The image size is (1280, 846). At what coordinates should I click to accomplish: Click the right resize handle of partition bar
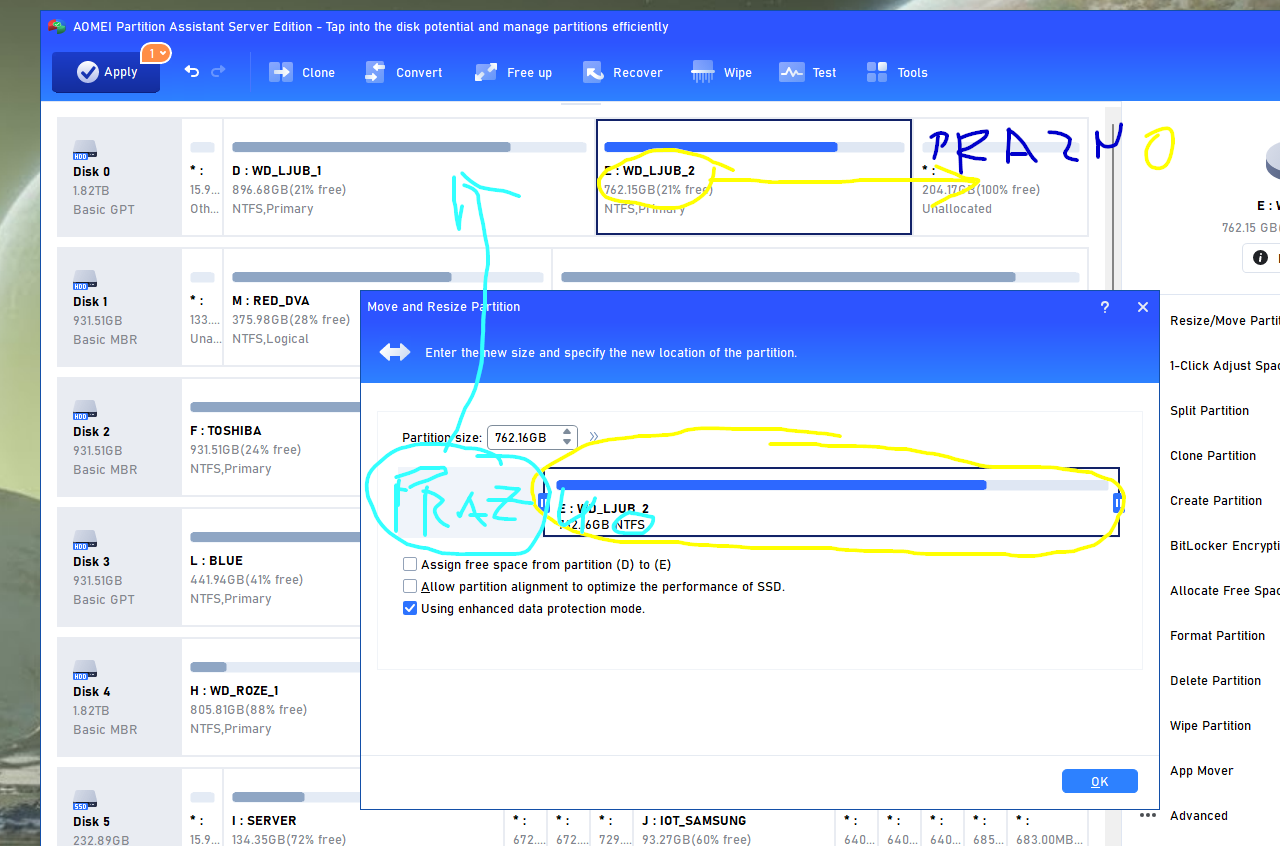tap(1117, 502)
